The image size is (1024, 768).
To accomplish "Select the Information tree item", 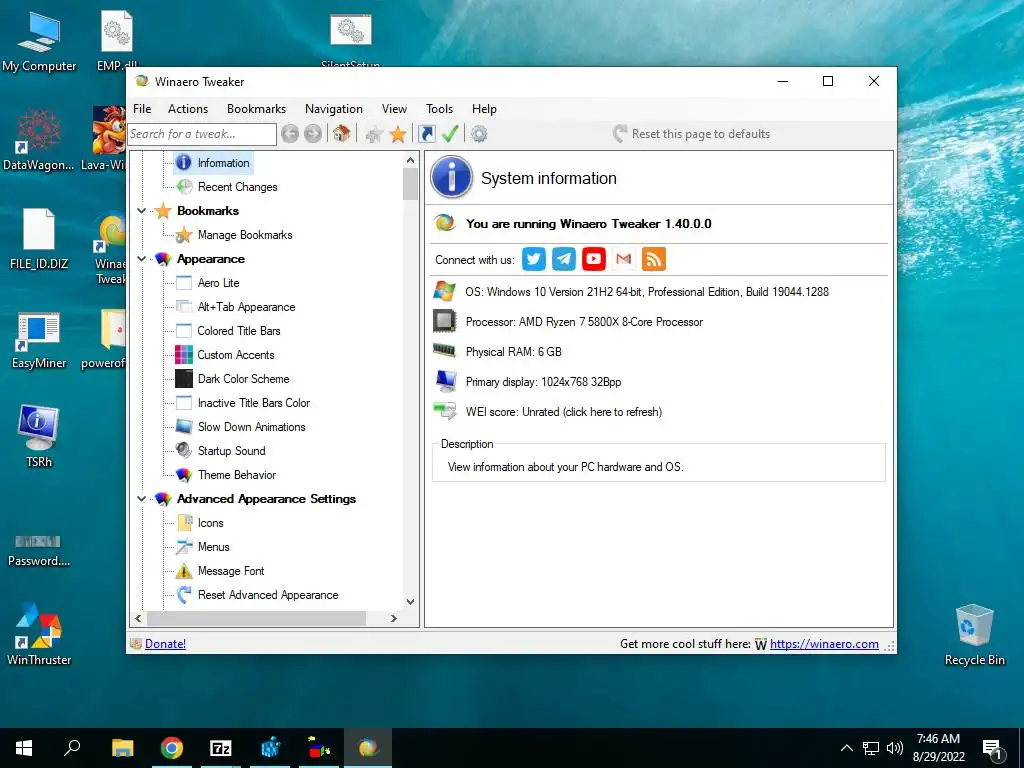I will click(223, 163).
